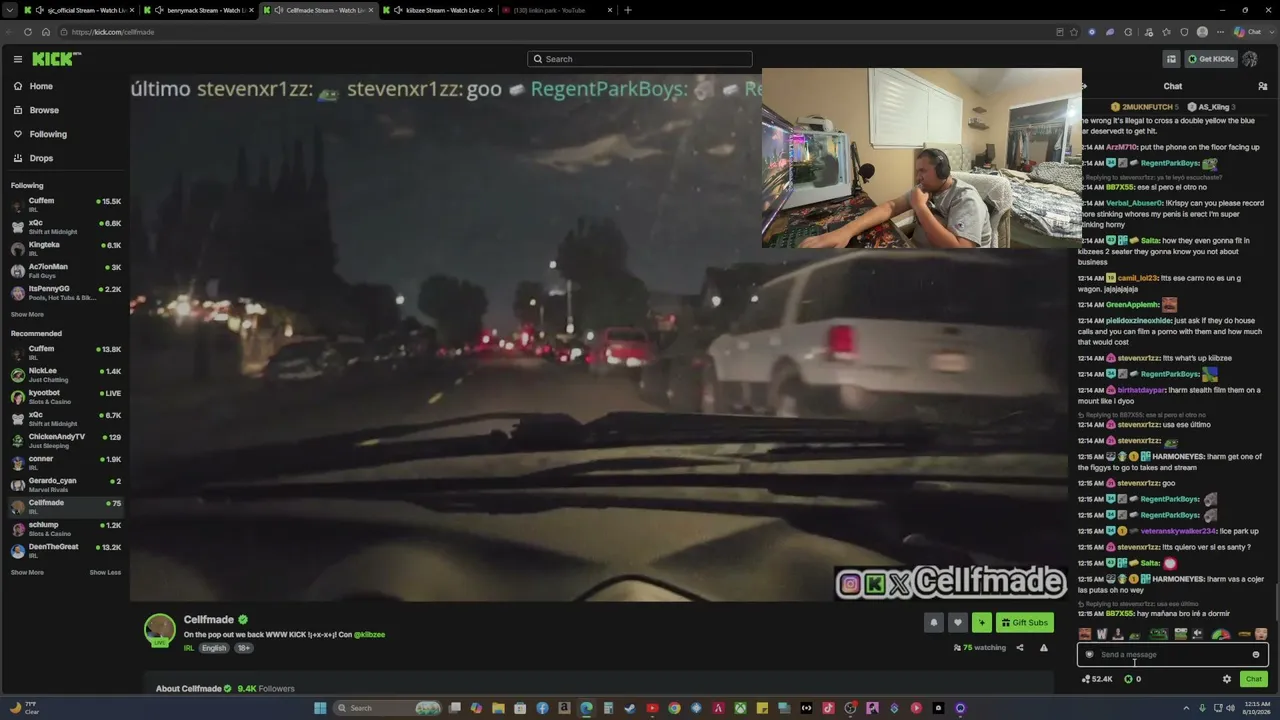Open Xbox app from the taskbar

(740, 708)
